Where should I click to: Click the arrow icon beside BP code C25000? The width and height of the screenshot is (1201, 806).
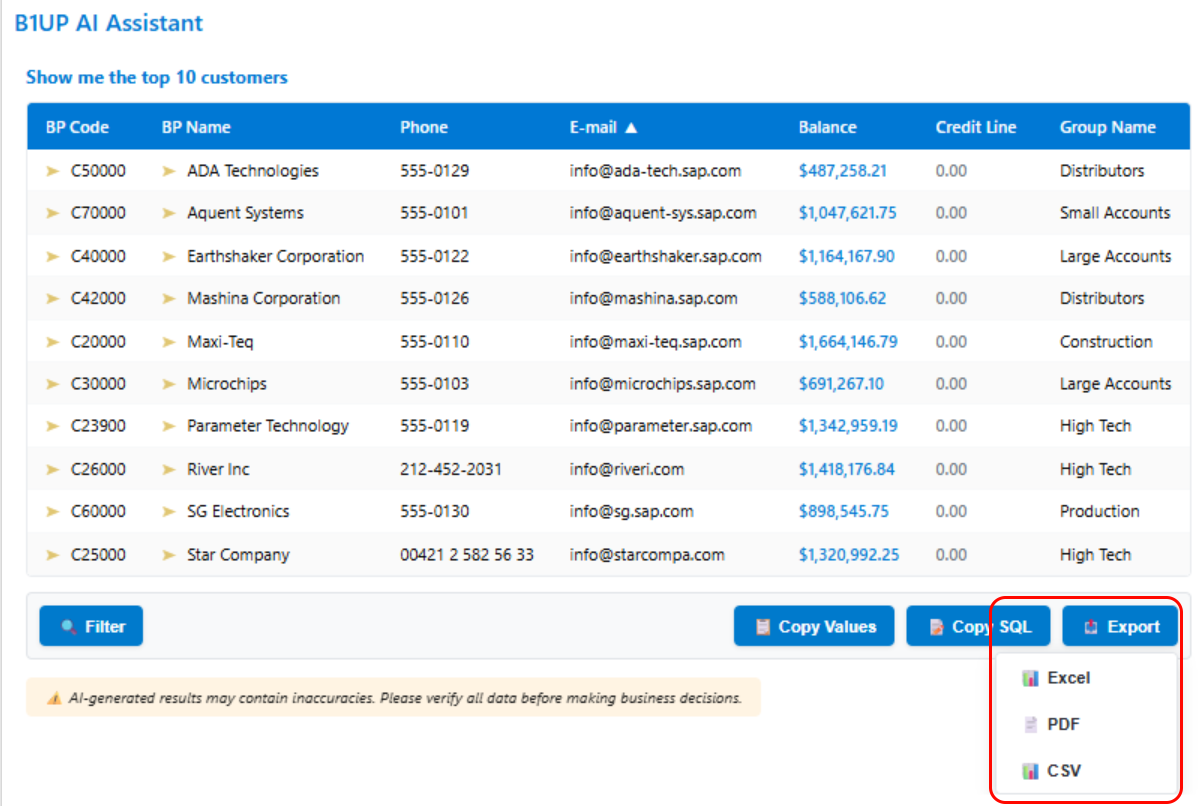pos(53,555)
